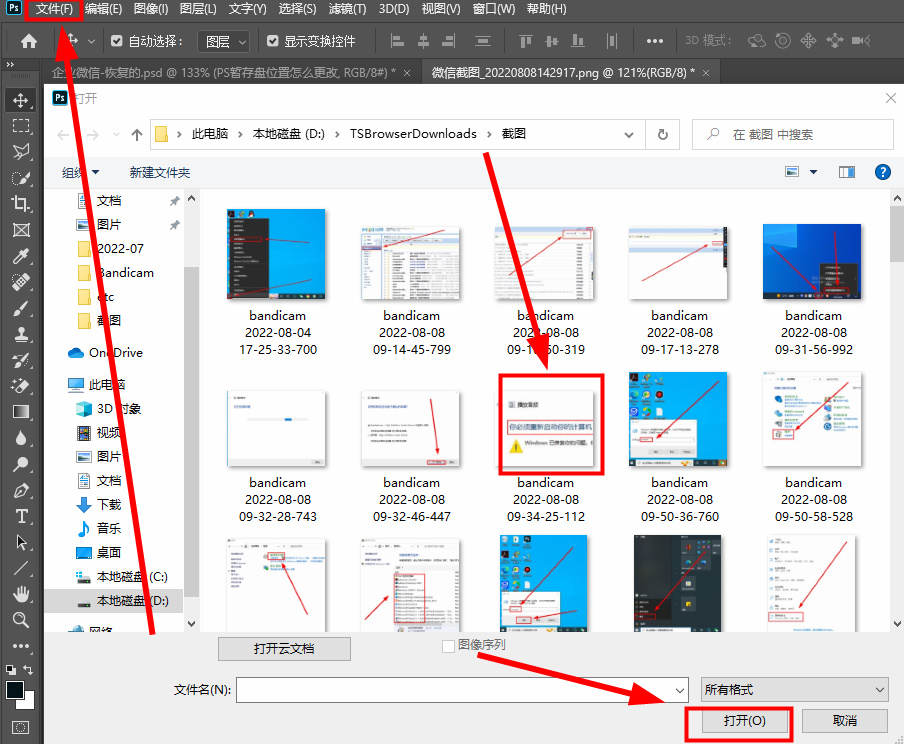This screenshot has height=744, width=904.
Task: Enable the 图像序列 checkbox
Action: click(448, 646)
